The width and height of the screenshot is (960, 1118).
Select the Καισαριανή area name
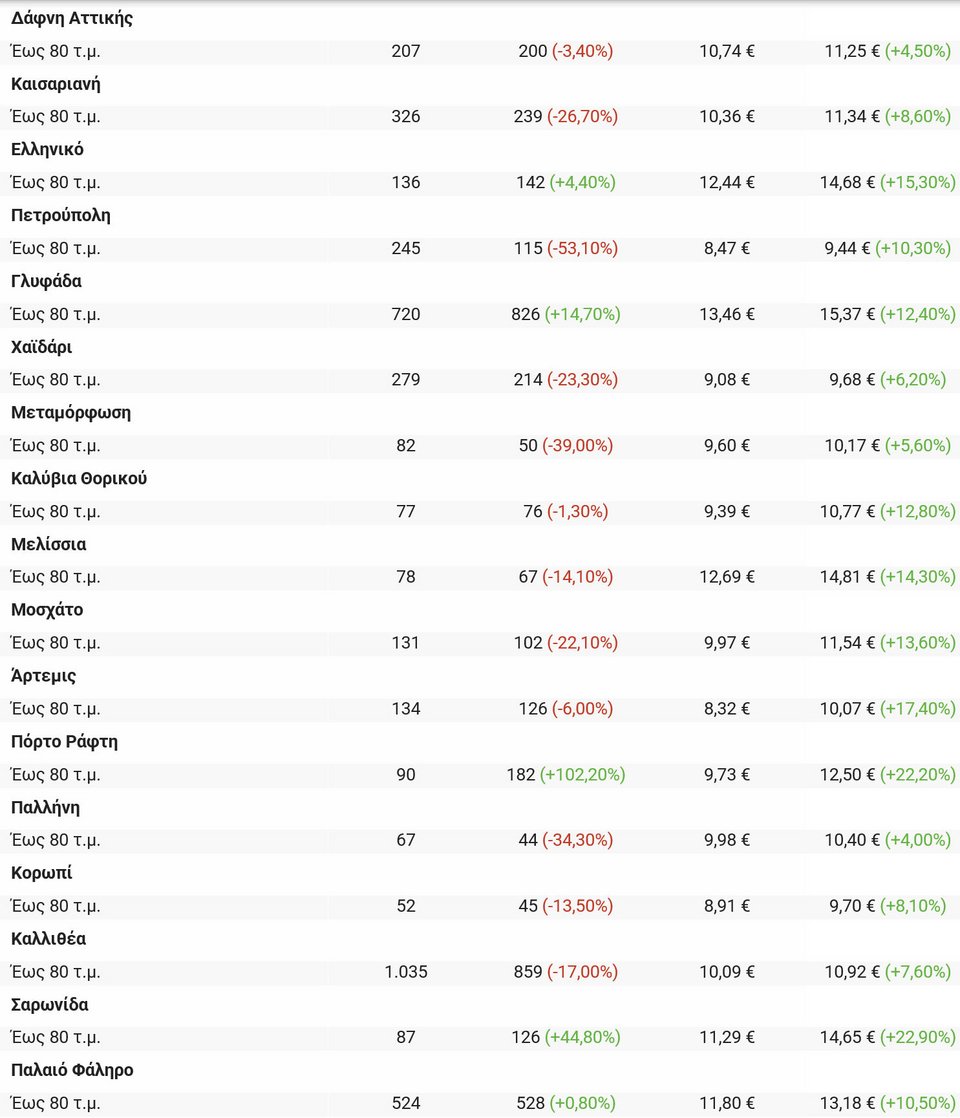56,84
